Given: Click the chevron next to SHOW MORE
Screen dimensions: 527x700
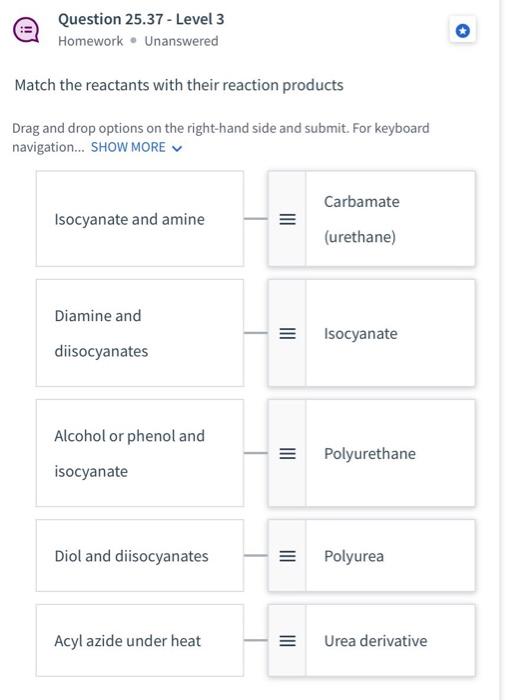Looking at the screenshot, I should (177, 148).
